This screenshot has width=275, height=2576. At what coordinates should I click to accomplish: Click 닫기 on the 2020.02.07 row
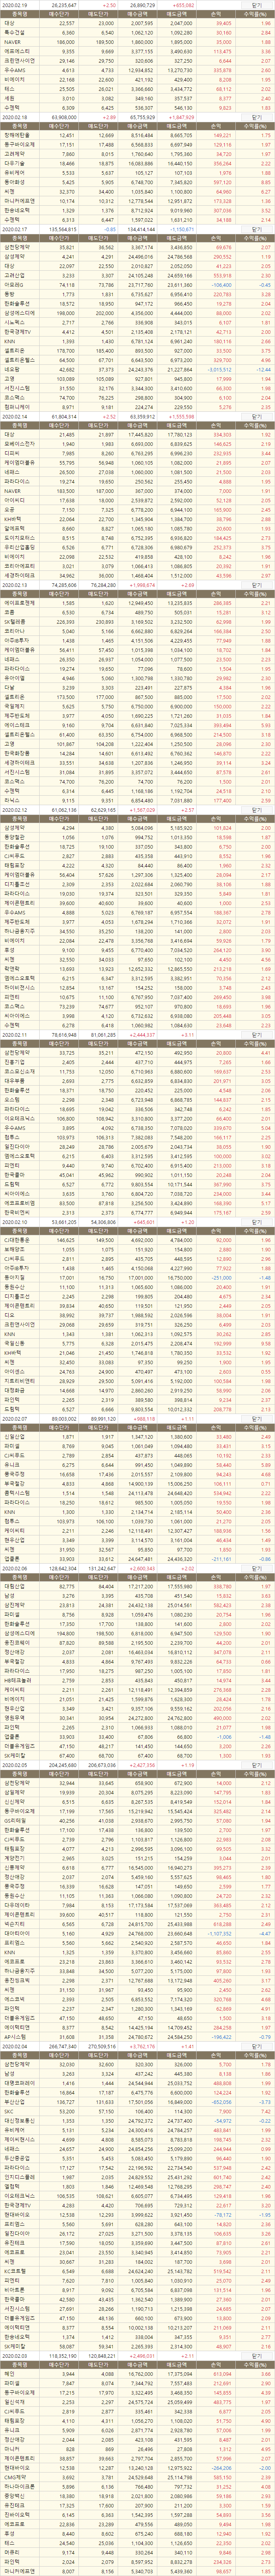tap(256, 1419)
